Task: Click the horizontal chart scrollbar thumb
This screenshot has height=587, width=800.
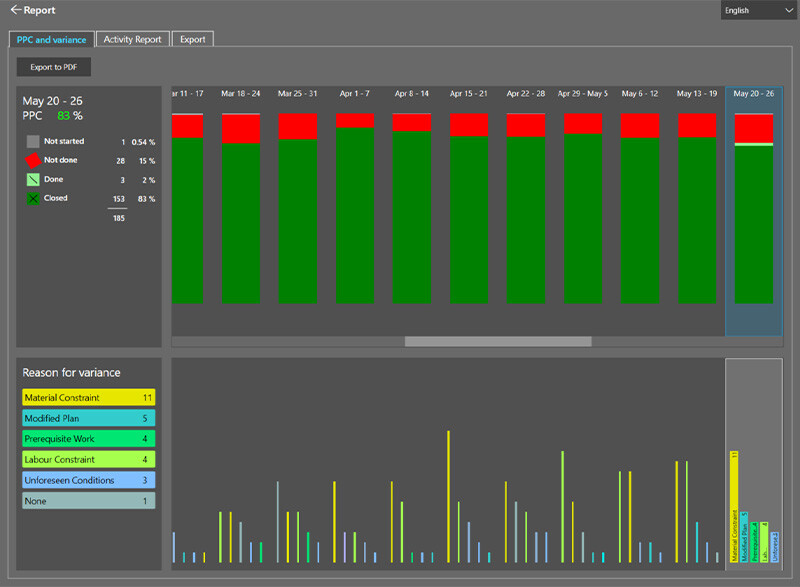Action: click(x=497, y=341)
